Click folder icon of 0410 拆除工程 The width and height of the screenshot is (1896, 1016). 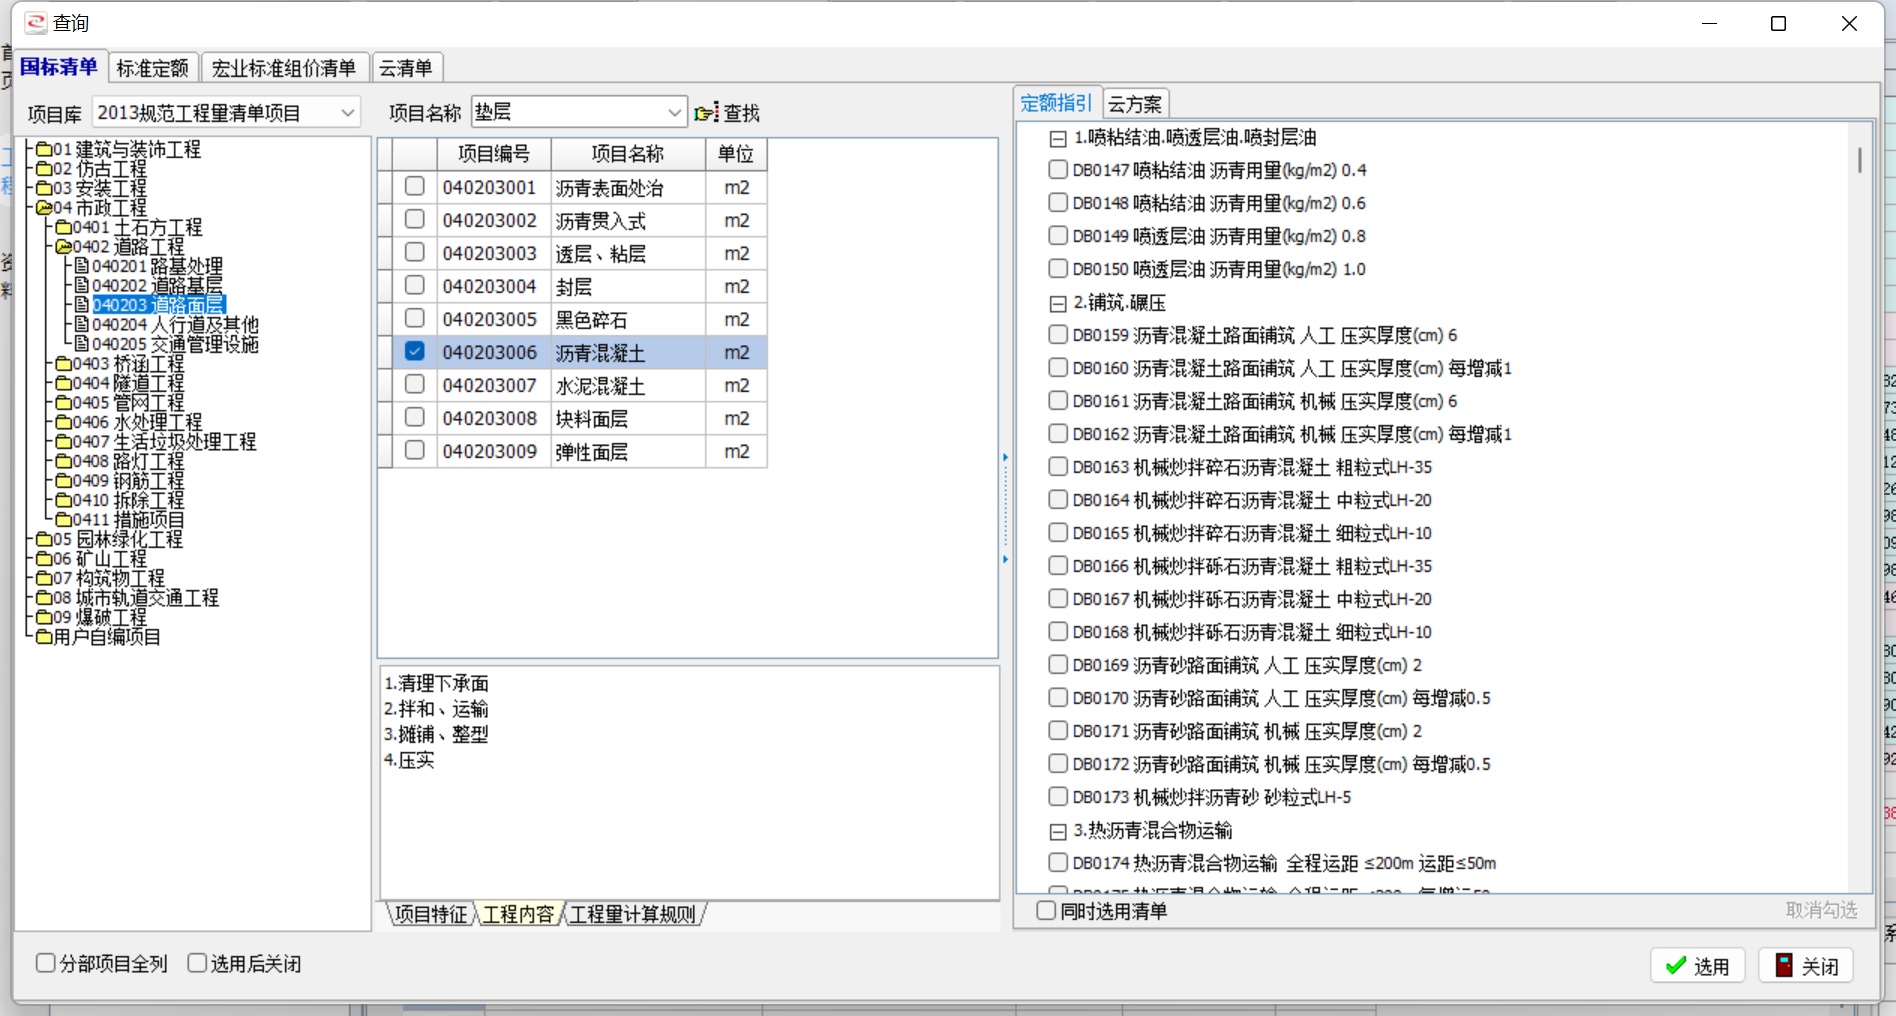coord(64,500)
